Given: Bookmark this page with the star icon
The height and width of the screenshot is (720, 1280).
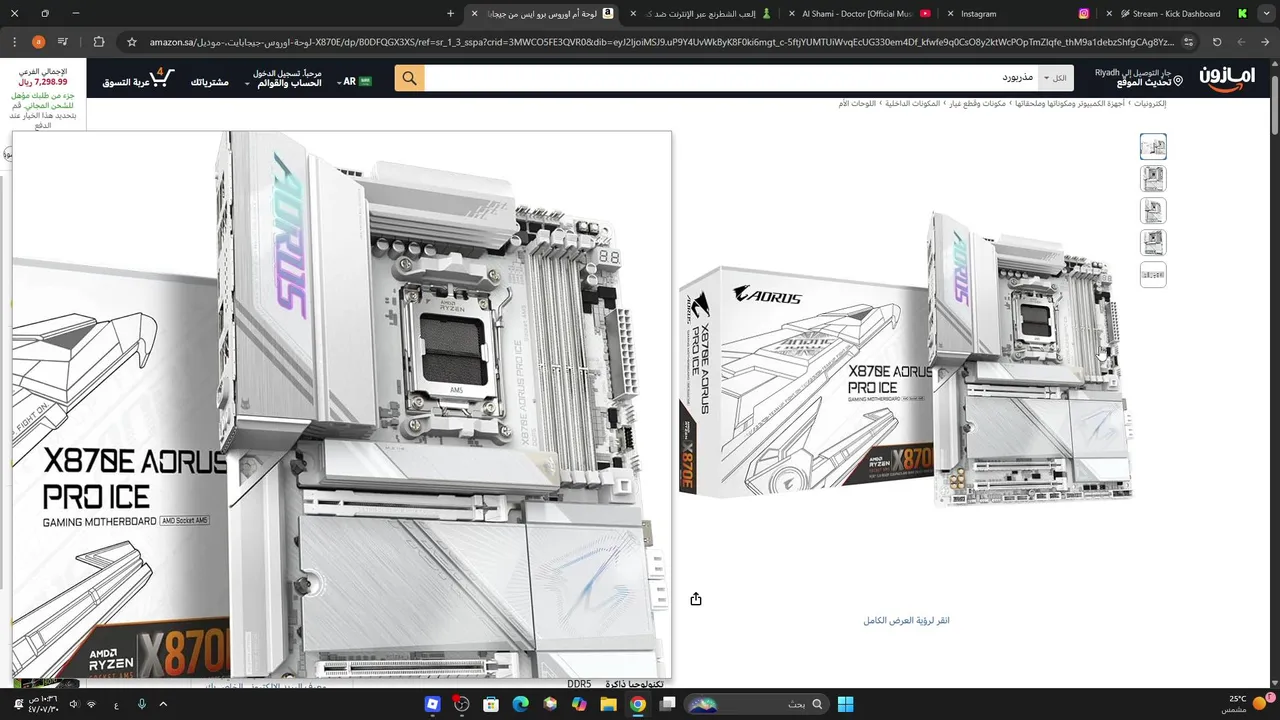Looking at the screenshot, I should pos(131,42).
